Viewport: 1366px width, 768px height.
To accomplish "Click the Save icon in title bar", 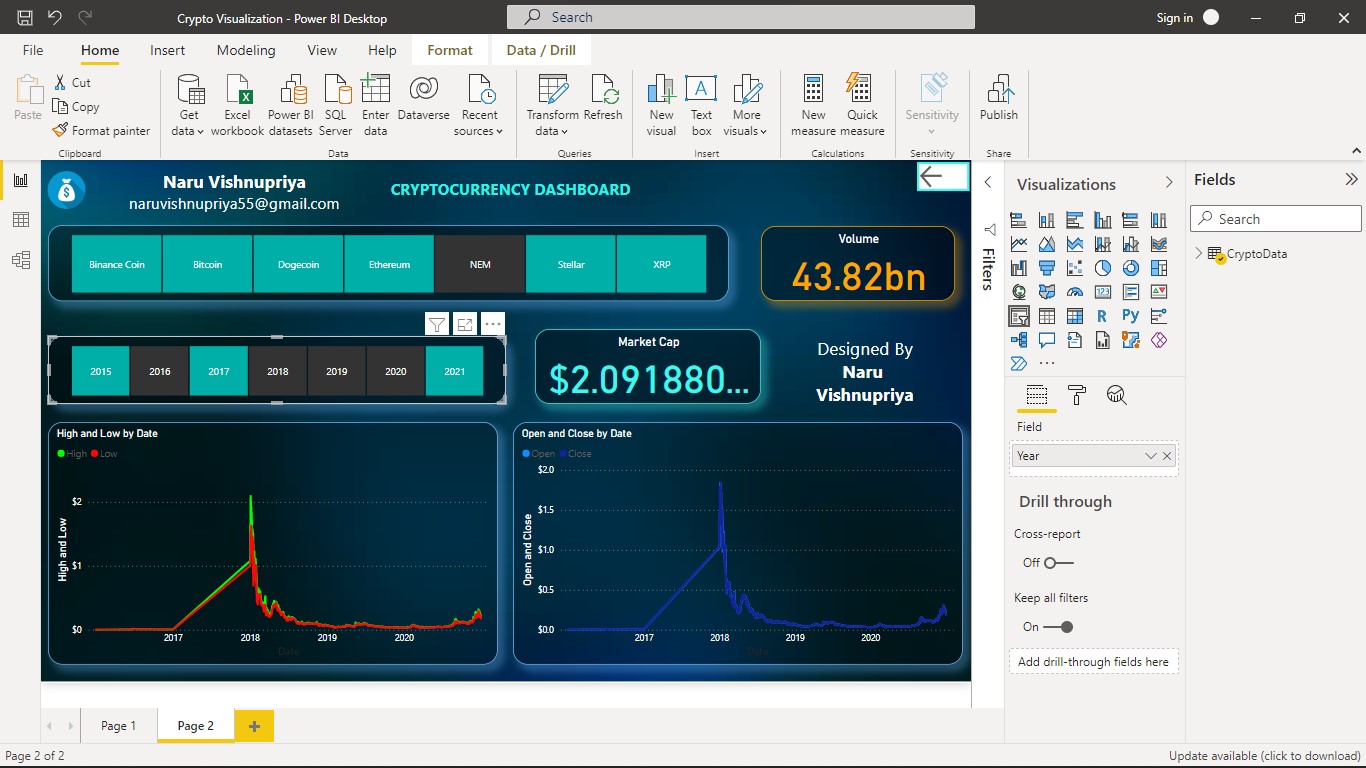I will click(25, 18).
